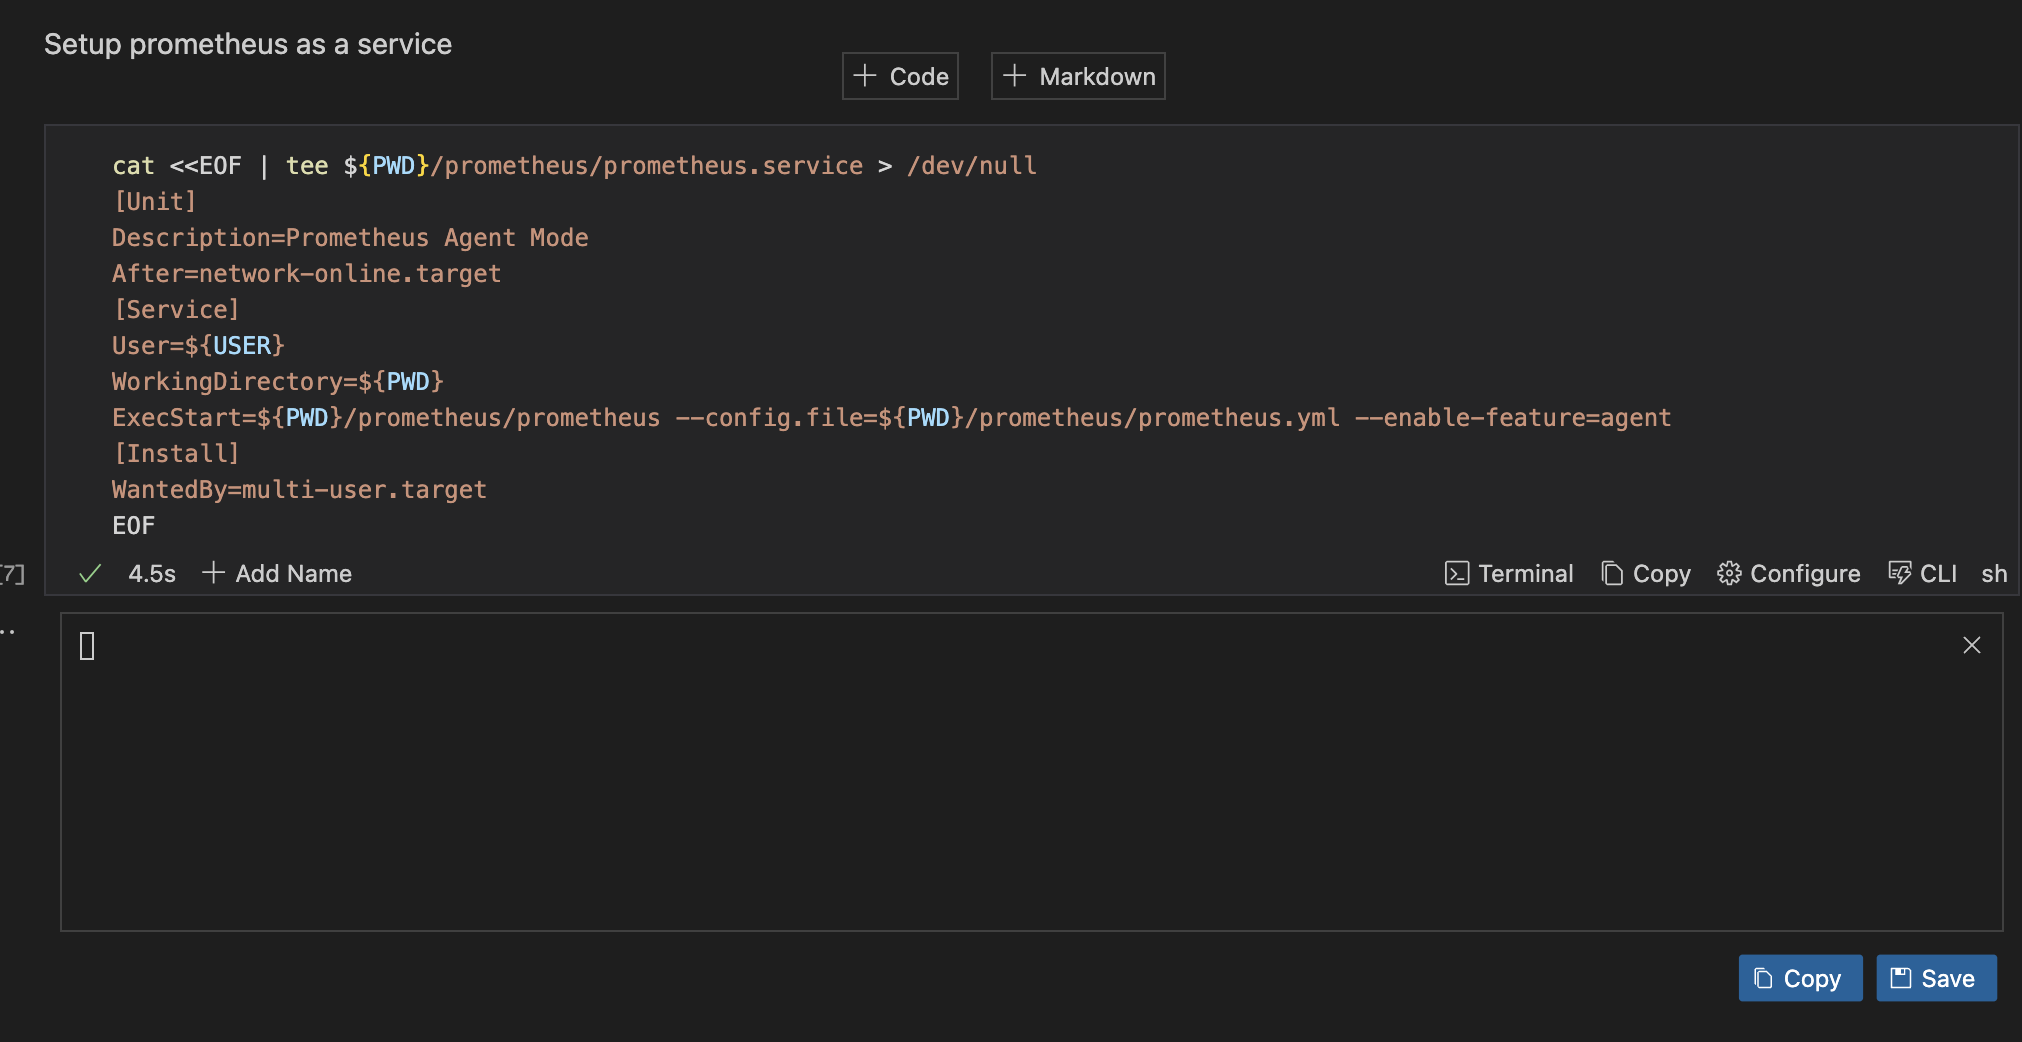Click the '[Service]' section line
The height and width of the screenshot is (1042, 2022).
(x=176, y=309)
